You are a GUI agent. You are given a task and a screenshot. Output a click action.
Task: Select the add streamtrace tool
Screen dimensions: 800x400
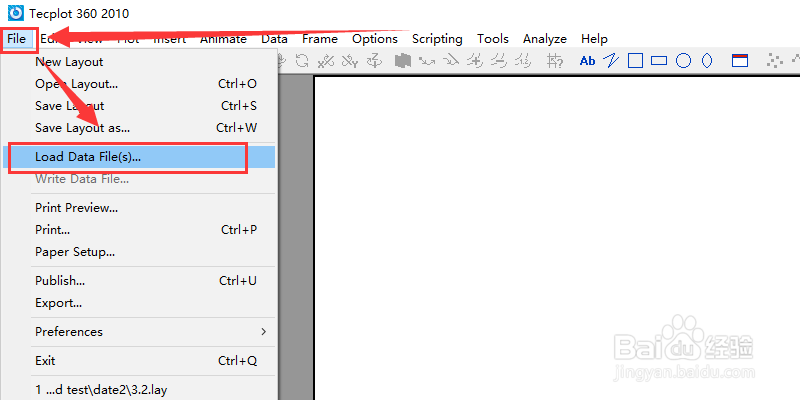(427, 61)
